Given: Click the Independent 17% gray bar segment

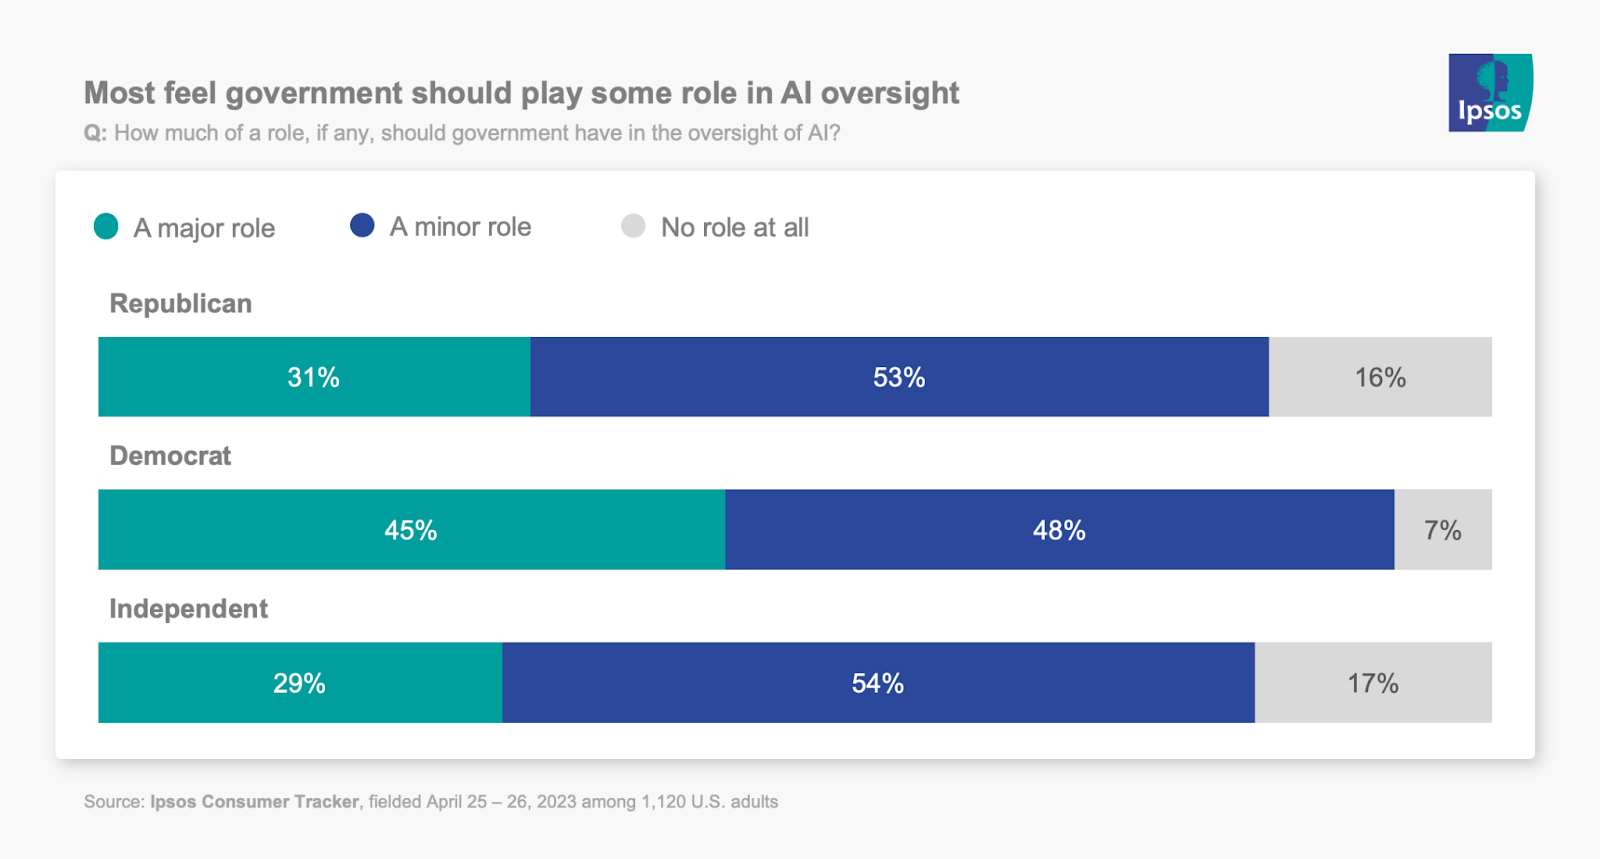Looking at the screenshot, I should [x=1373, y=683].
